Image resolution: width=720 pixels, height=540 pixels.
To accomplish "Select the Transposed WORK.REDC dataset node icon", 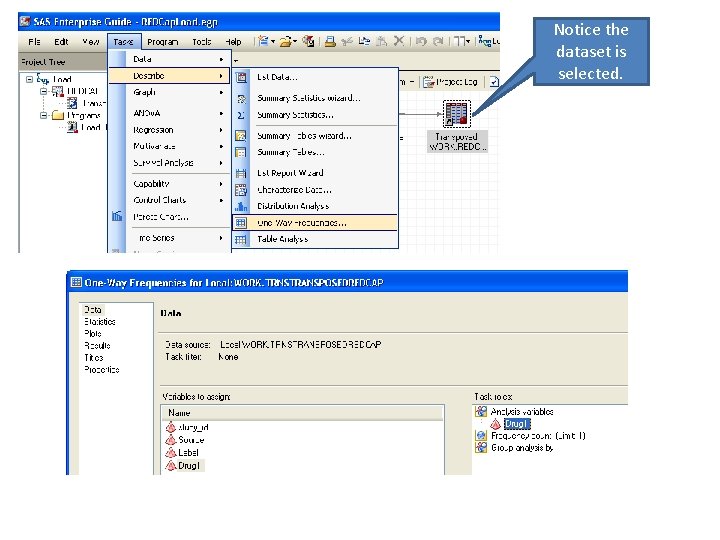I will [x=456, y=114].
